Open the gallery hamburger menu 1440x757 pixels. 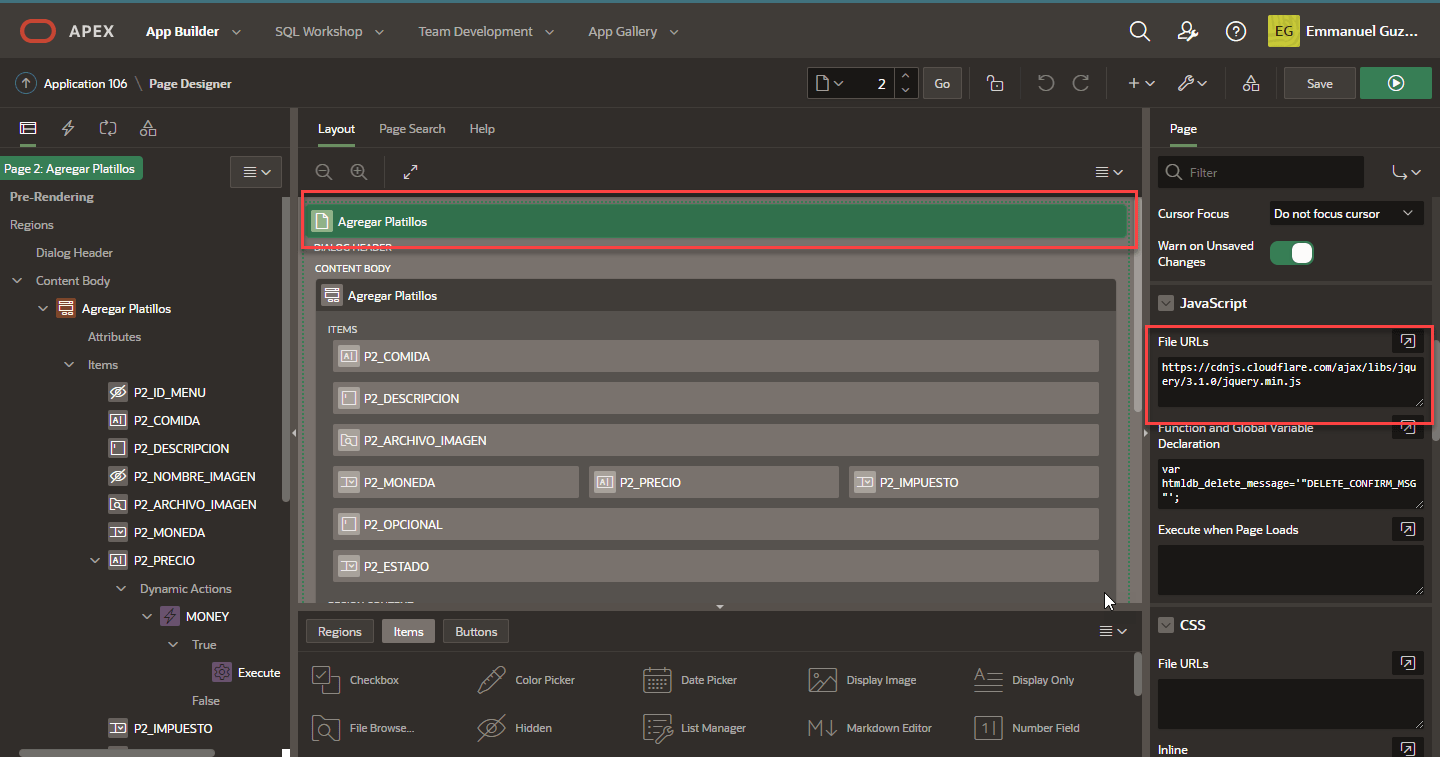click(x=1113, y=631)
